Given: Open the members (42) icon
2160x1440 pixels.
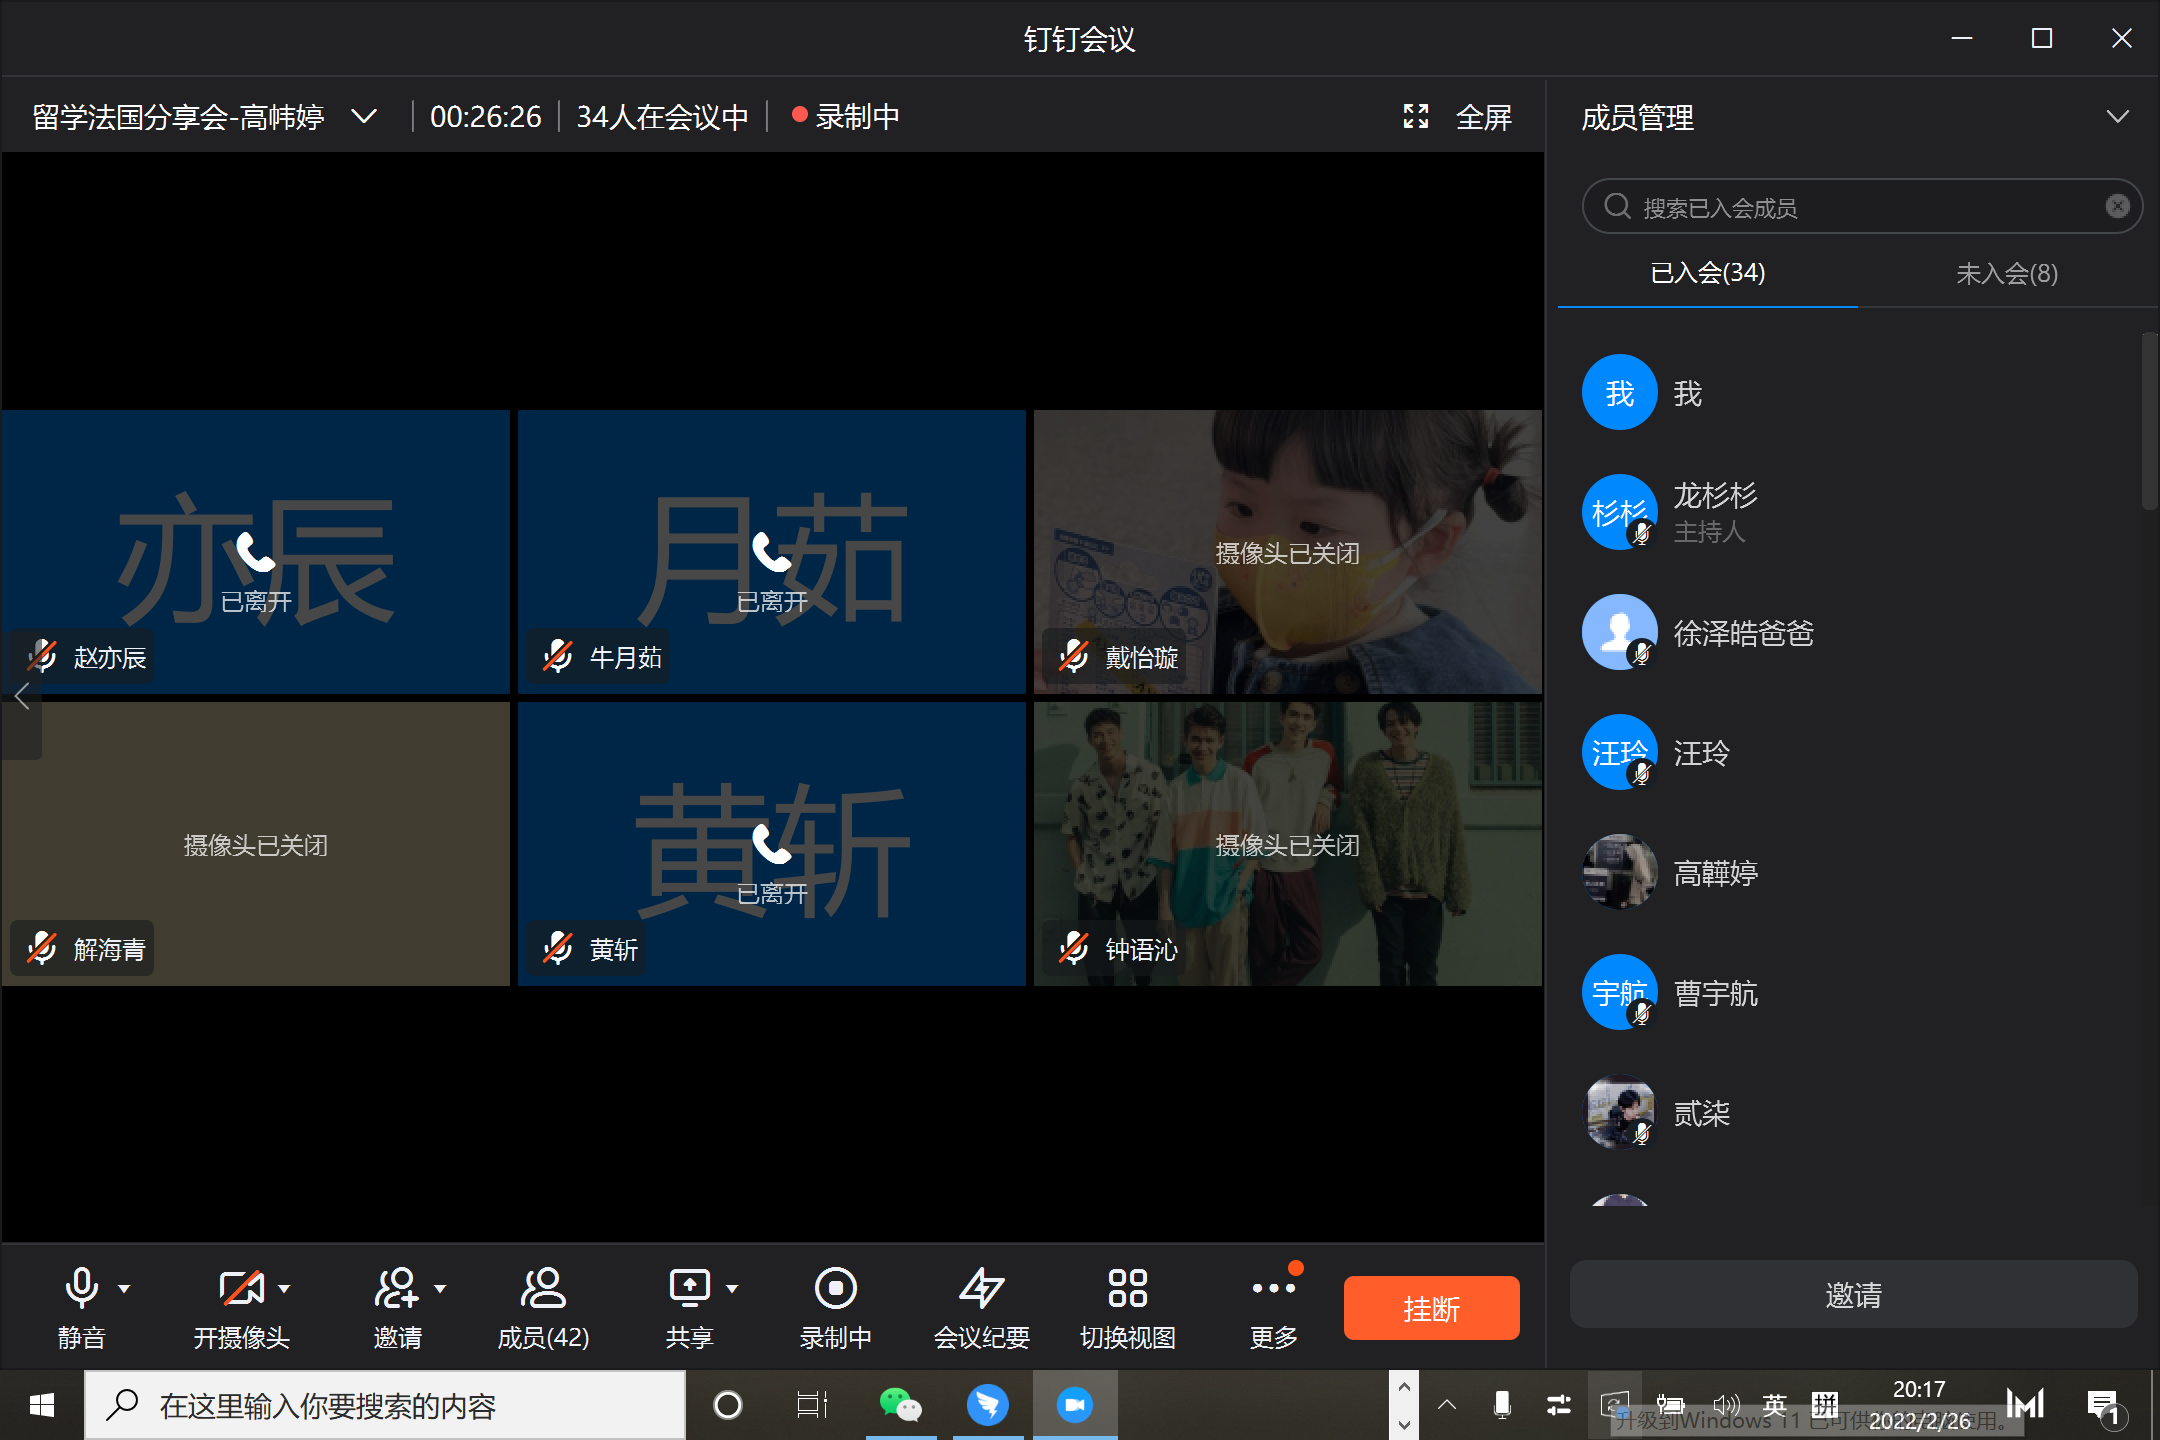Looking at the screenshot, I should tap(543, 1289).
